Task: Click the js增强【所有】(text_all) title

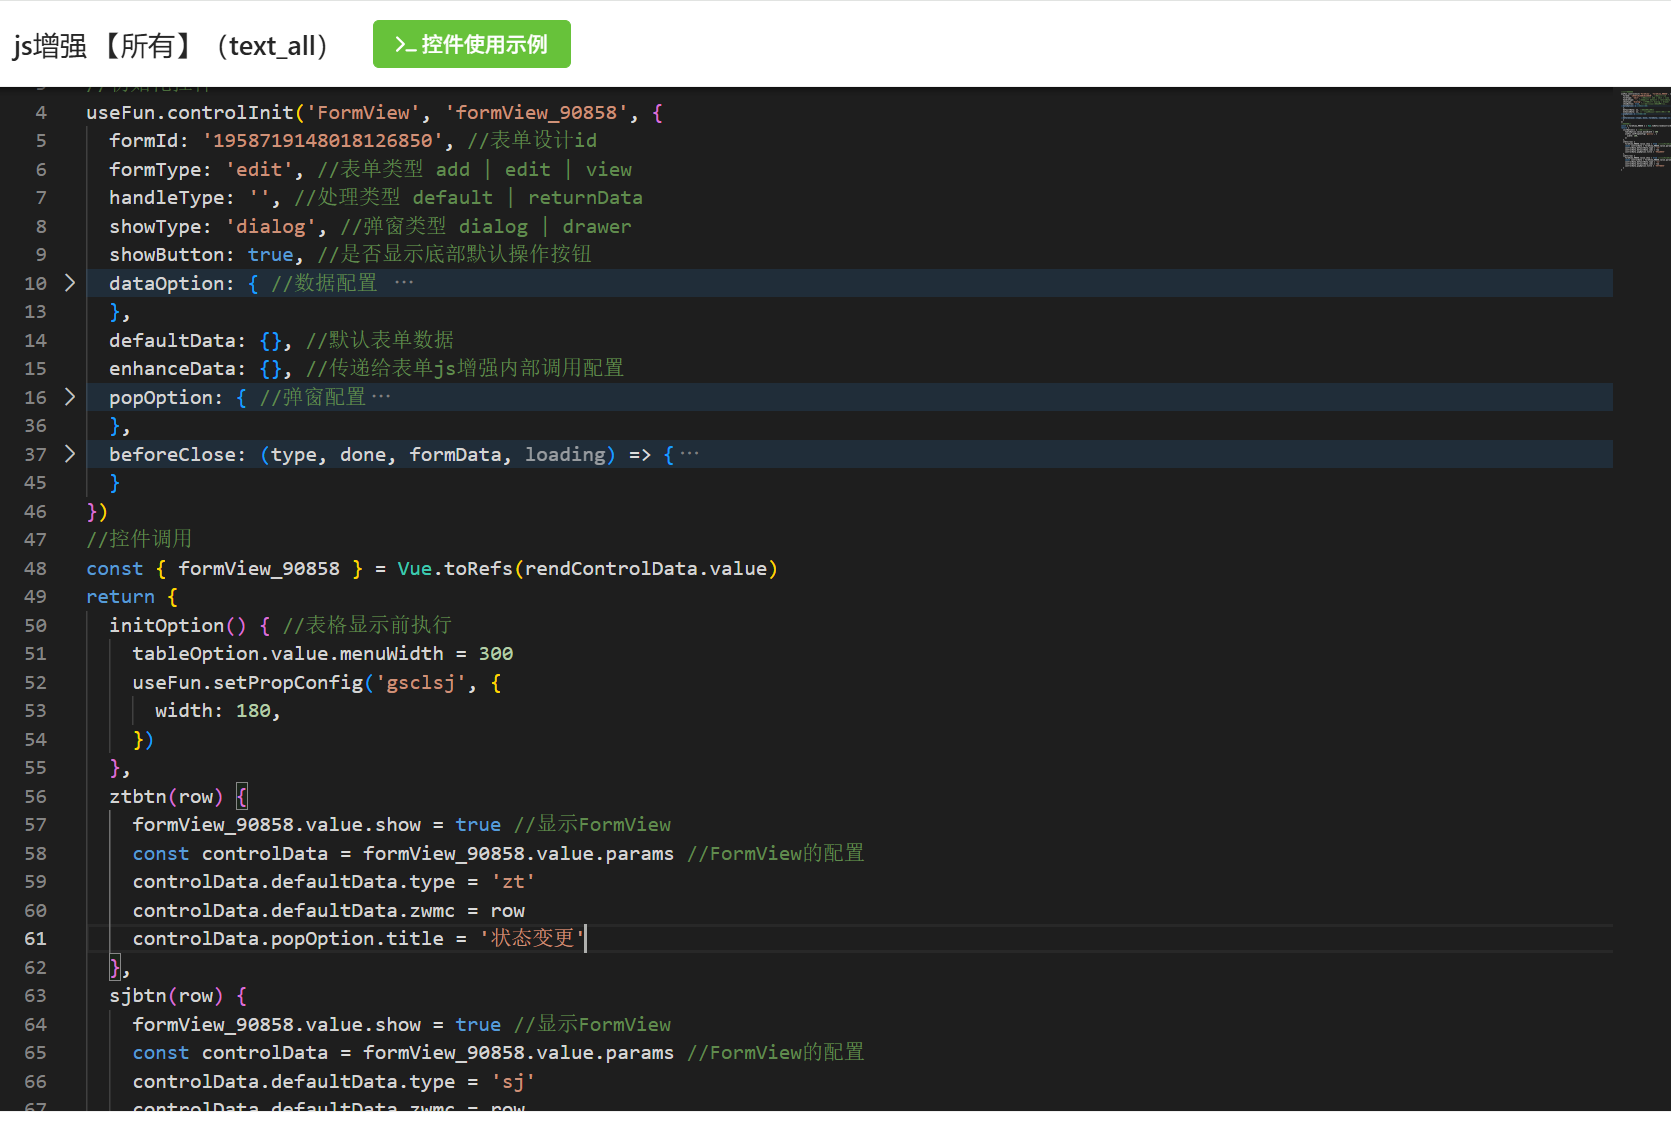Action: tap(171, 46)
